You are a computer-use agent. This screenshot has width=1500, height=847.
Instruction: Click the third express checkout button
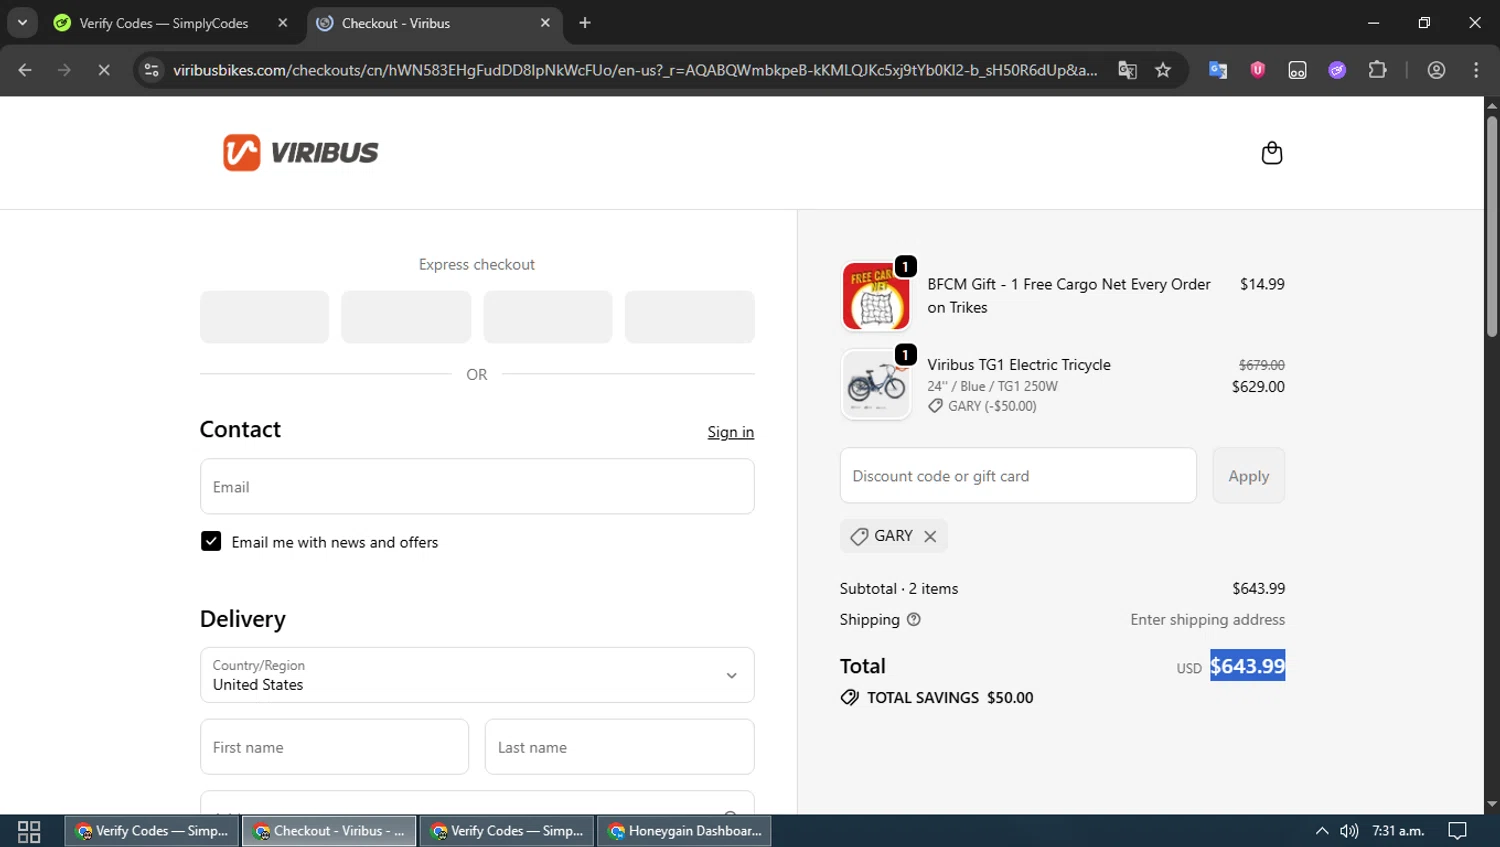tap(548, 317)
